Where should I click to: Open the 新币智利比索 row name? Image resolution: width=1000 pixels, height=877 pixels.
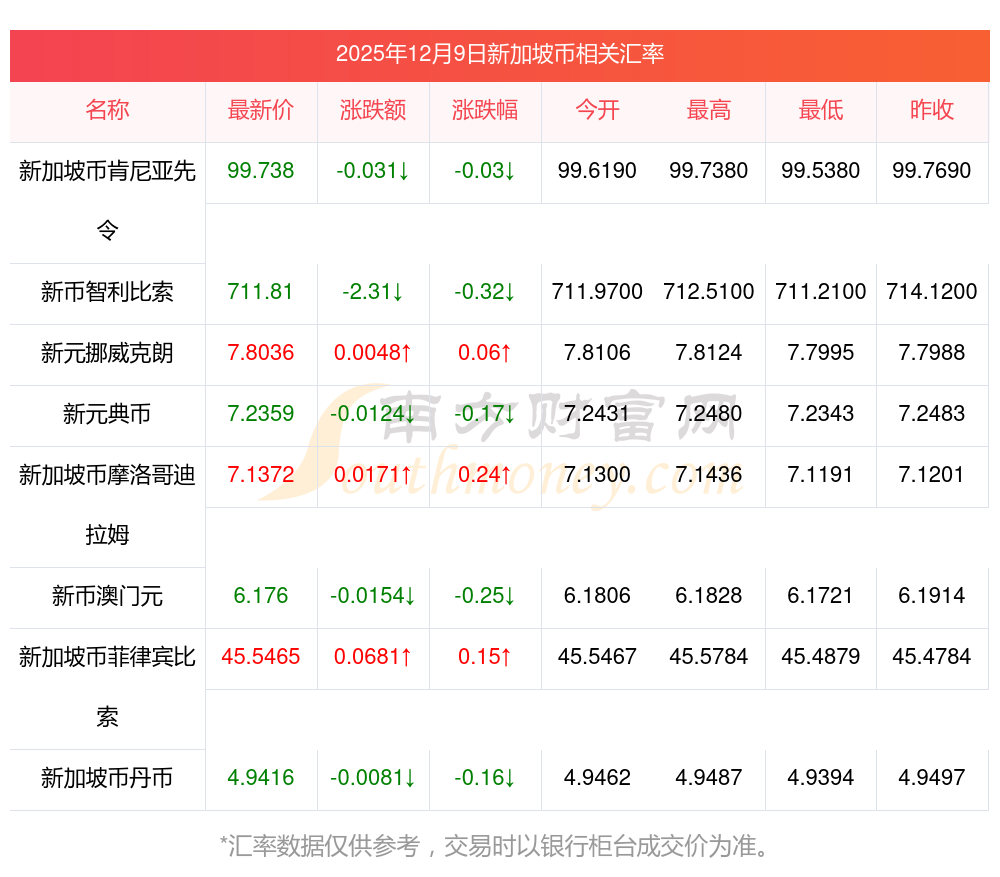[x=107, y=292]
